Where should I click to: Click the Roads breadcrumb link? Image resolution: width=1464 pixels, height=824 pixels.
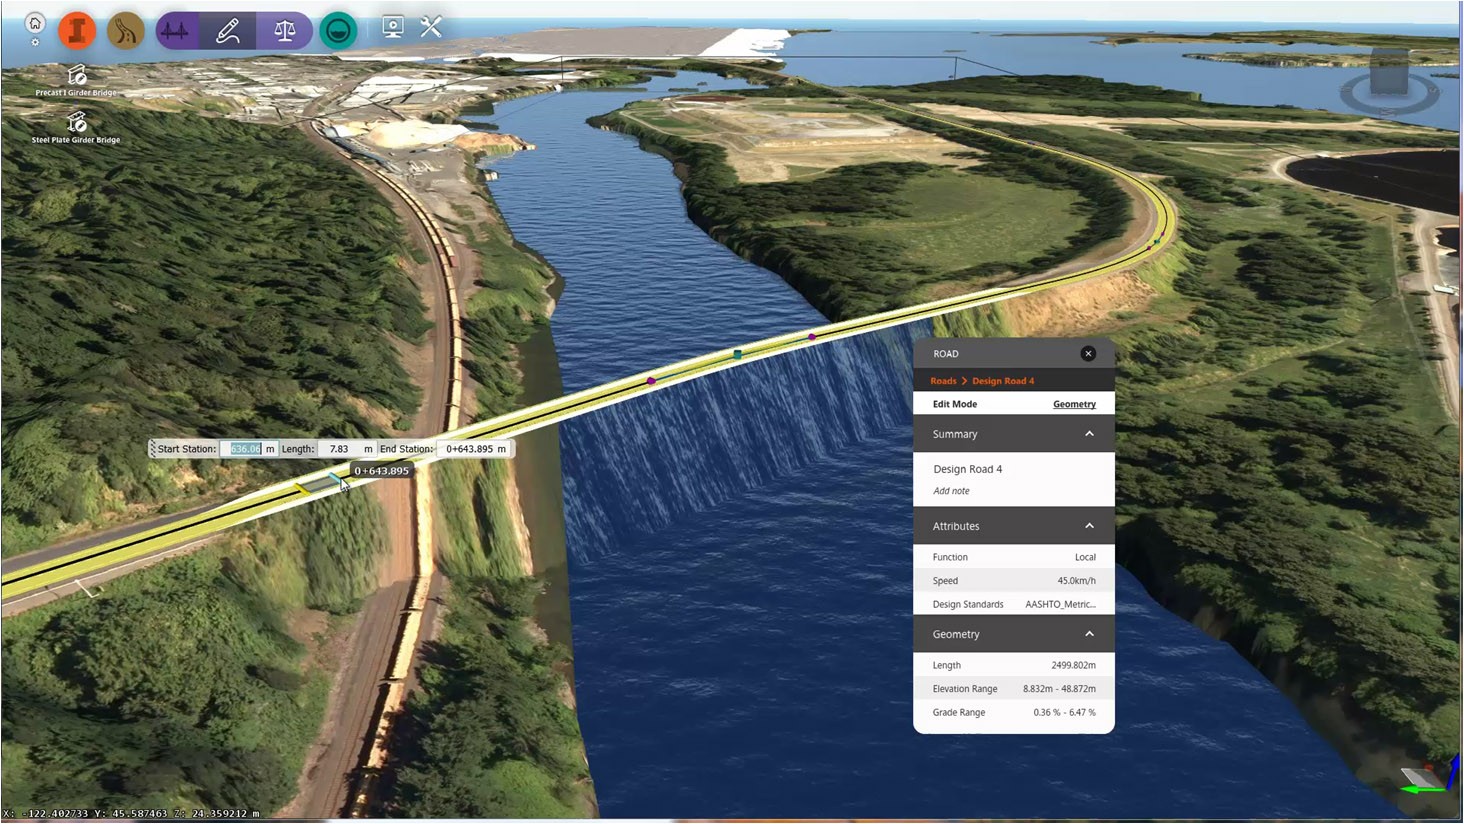(943, 381)
